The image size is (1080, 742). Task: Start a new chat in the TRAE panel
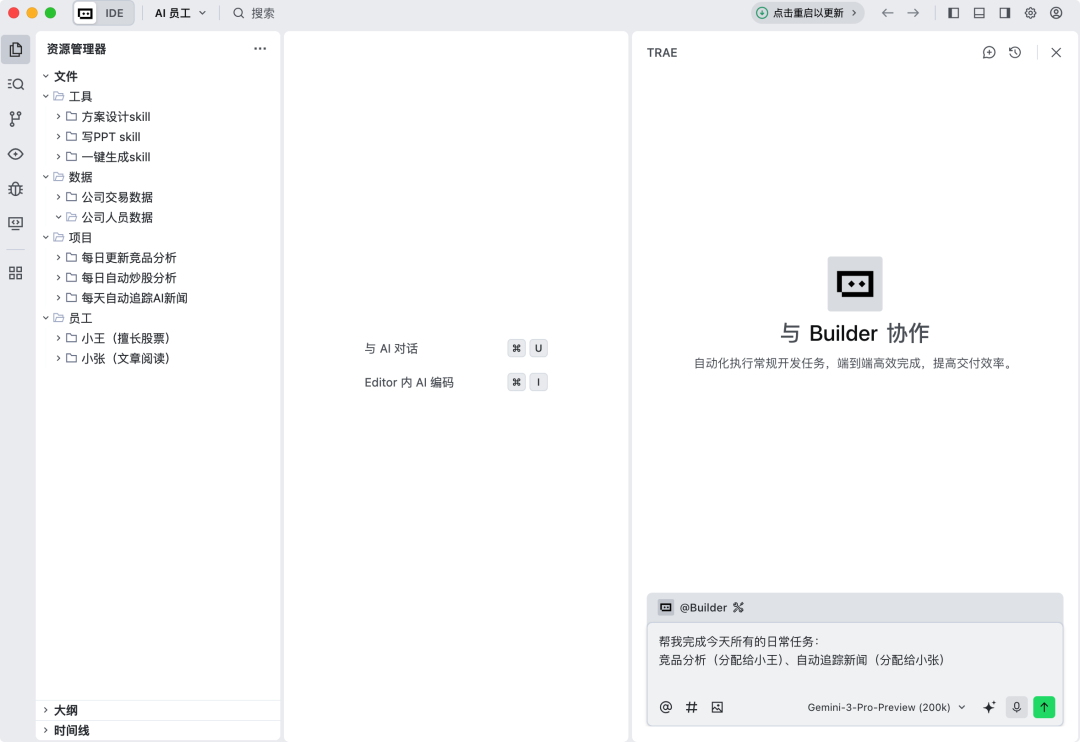point(989,52)
